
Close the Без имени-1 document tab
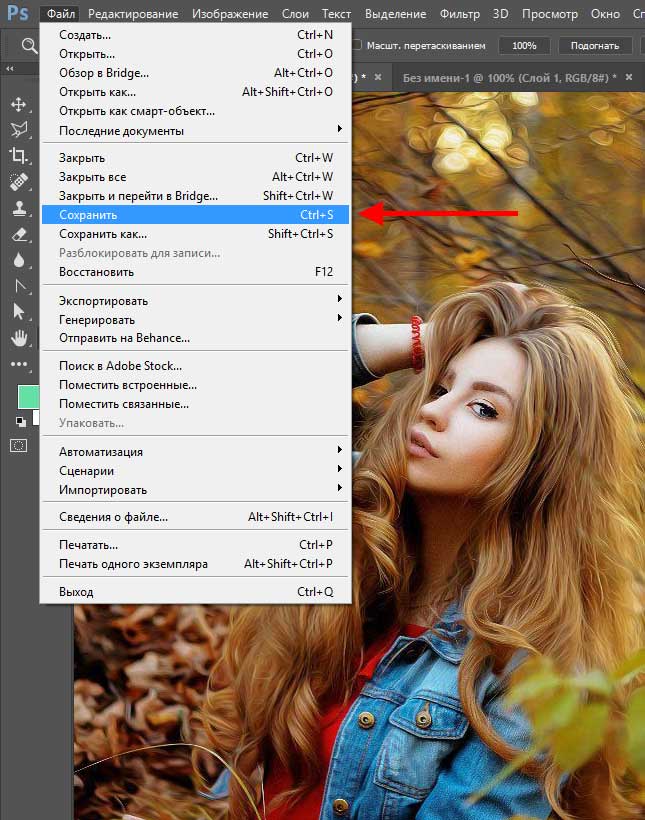[x=629, y=77]
